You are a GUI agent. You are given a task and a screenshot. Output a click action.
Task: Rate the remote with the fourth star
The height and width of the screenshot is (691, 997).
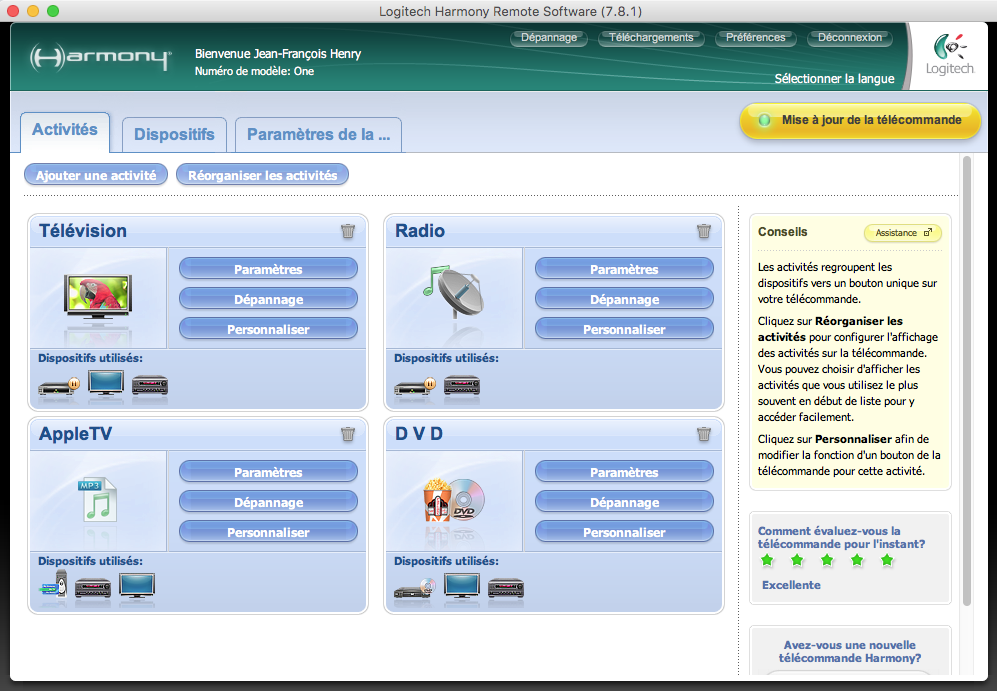point(857,560)
